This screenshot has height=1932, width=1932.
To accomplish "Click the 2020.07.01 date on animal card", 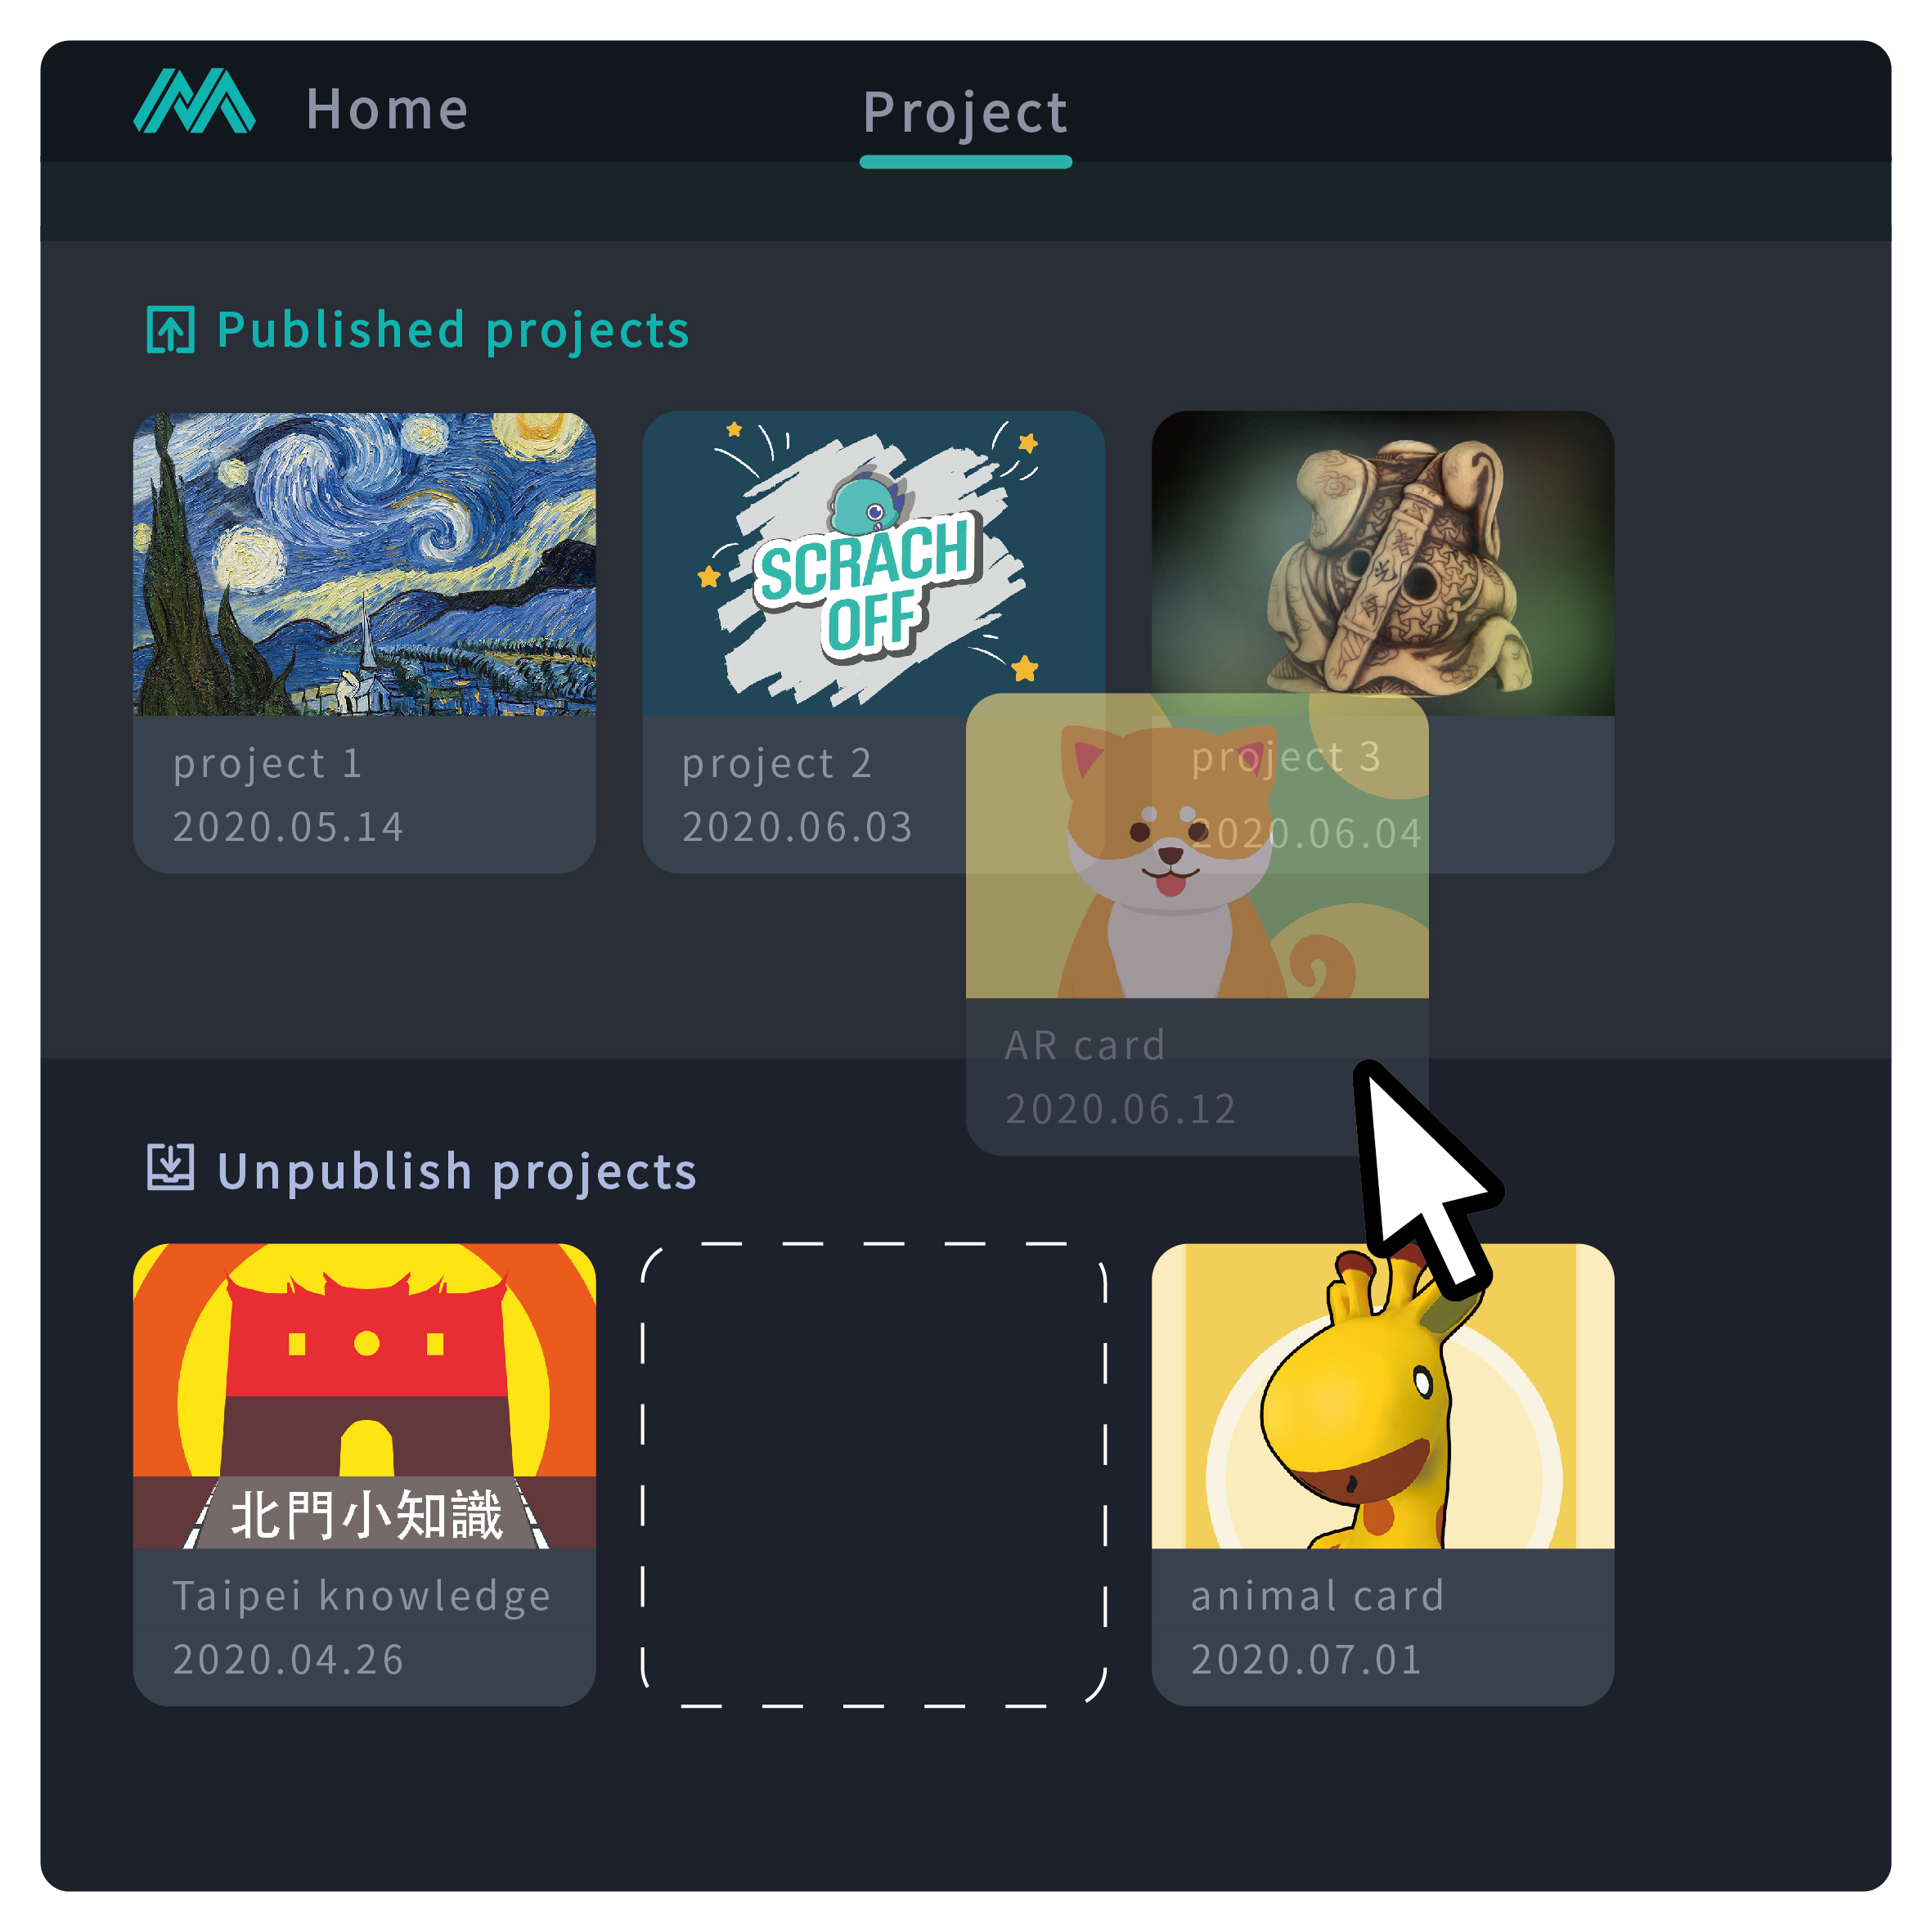I will tap(1306, 1659).
